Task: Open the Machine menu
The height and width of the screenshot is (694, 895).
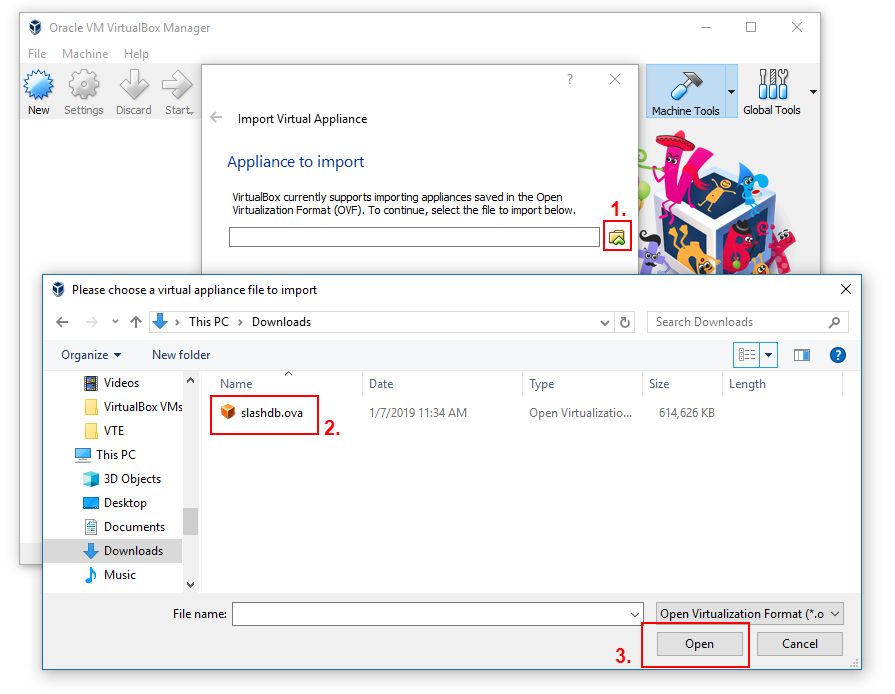Action: click(x=85, y=54)
